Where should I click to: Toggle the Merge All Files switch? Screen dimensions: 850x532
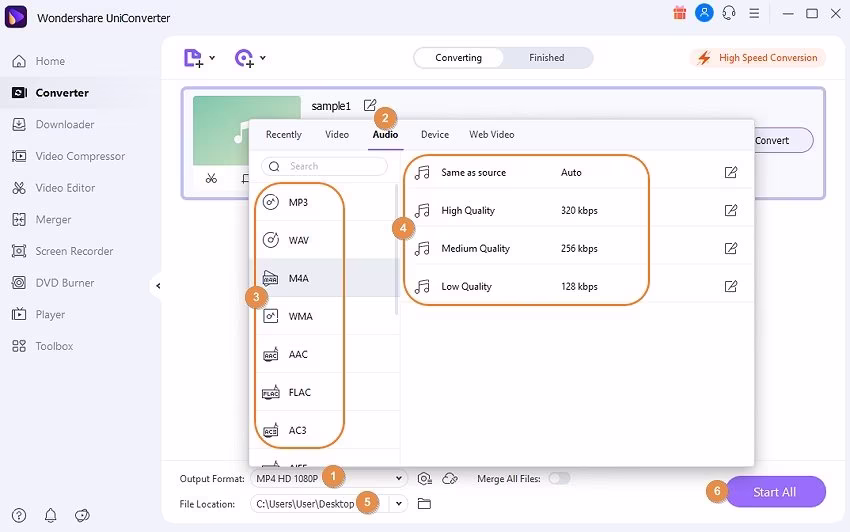pos(559,478)
